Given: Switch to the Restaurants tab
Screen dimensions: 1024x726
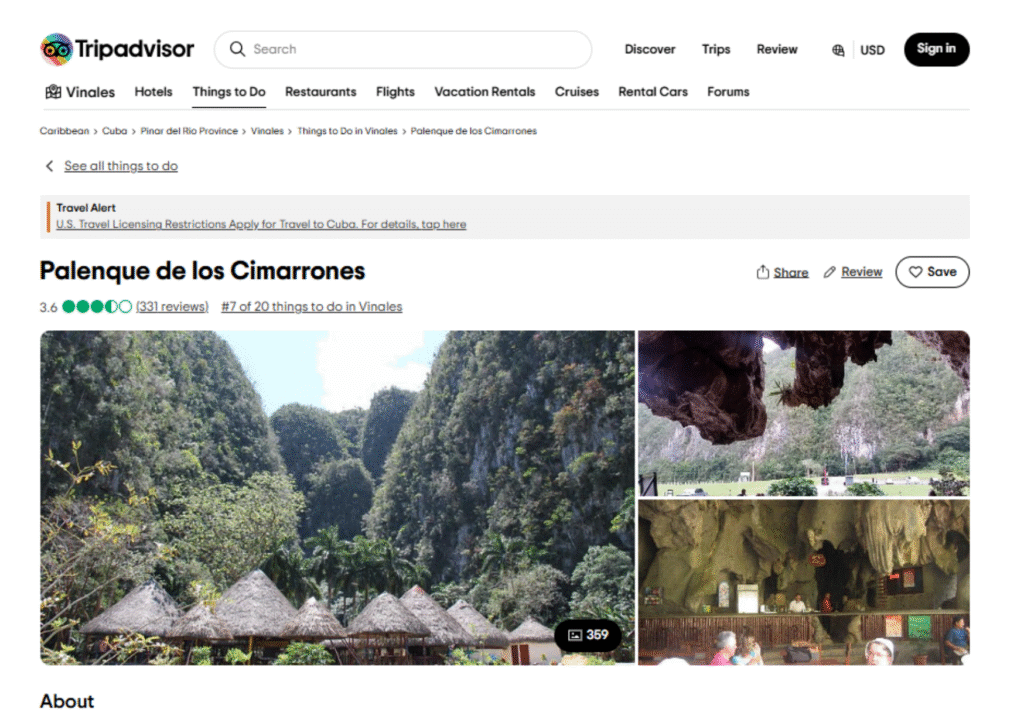Looking at the screenshot, I should (x=321, y=92).
